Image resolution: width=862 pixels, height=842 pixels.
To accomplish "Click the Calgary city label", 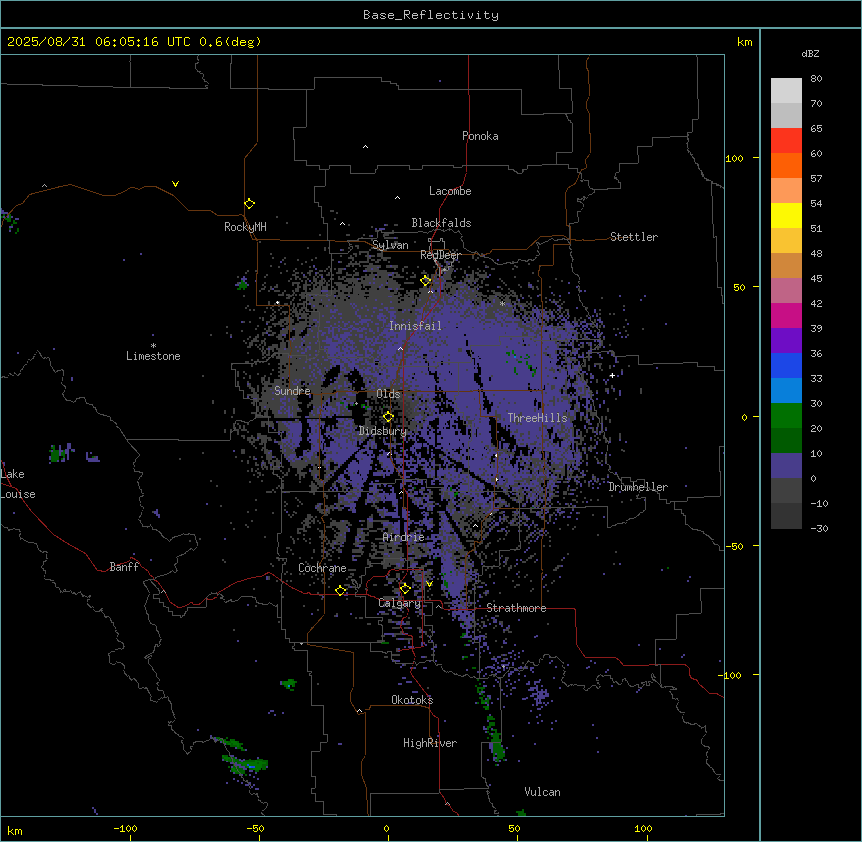I will point(399,603).
